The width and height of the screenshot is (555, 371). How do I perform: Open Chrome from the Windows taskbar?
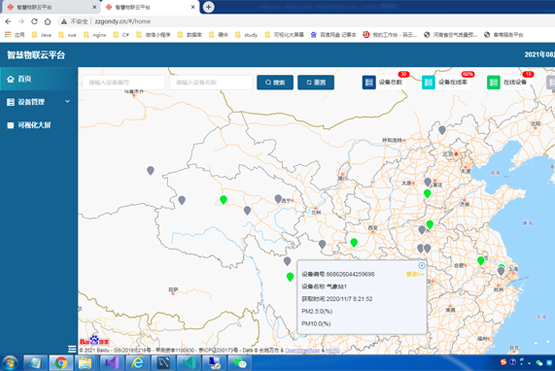(x=61, y=363)
